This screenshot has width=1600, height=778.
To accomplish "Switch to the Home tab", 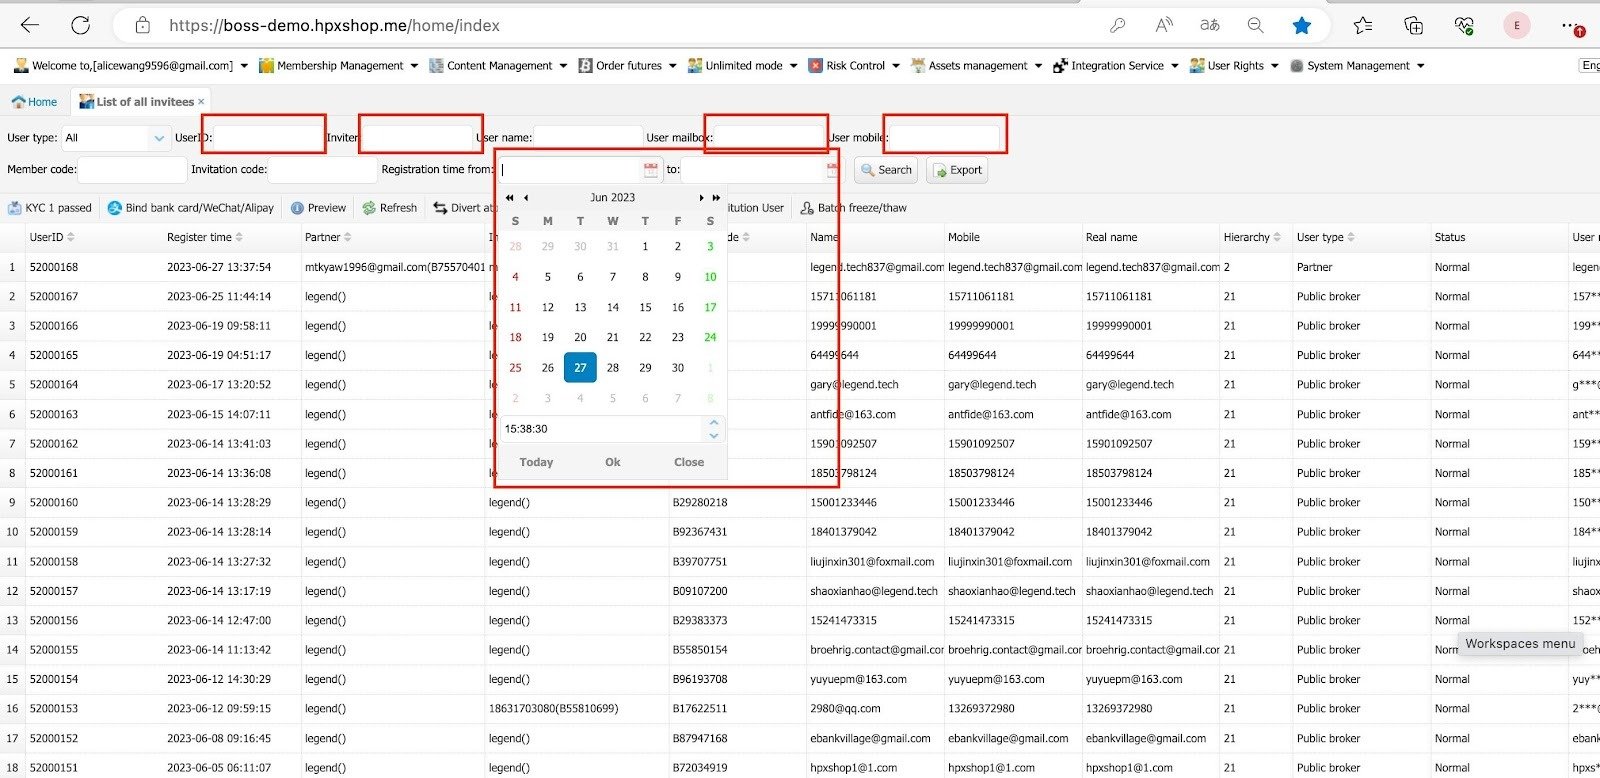I will 34,102.
